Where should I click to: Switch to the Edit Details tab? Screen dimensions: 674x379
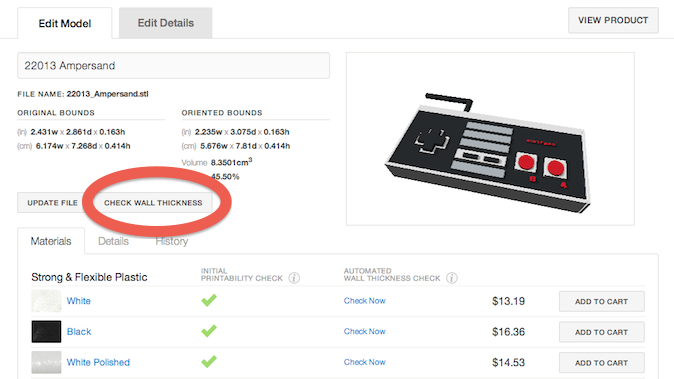165,23
